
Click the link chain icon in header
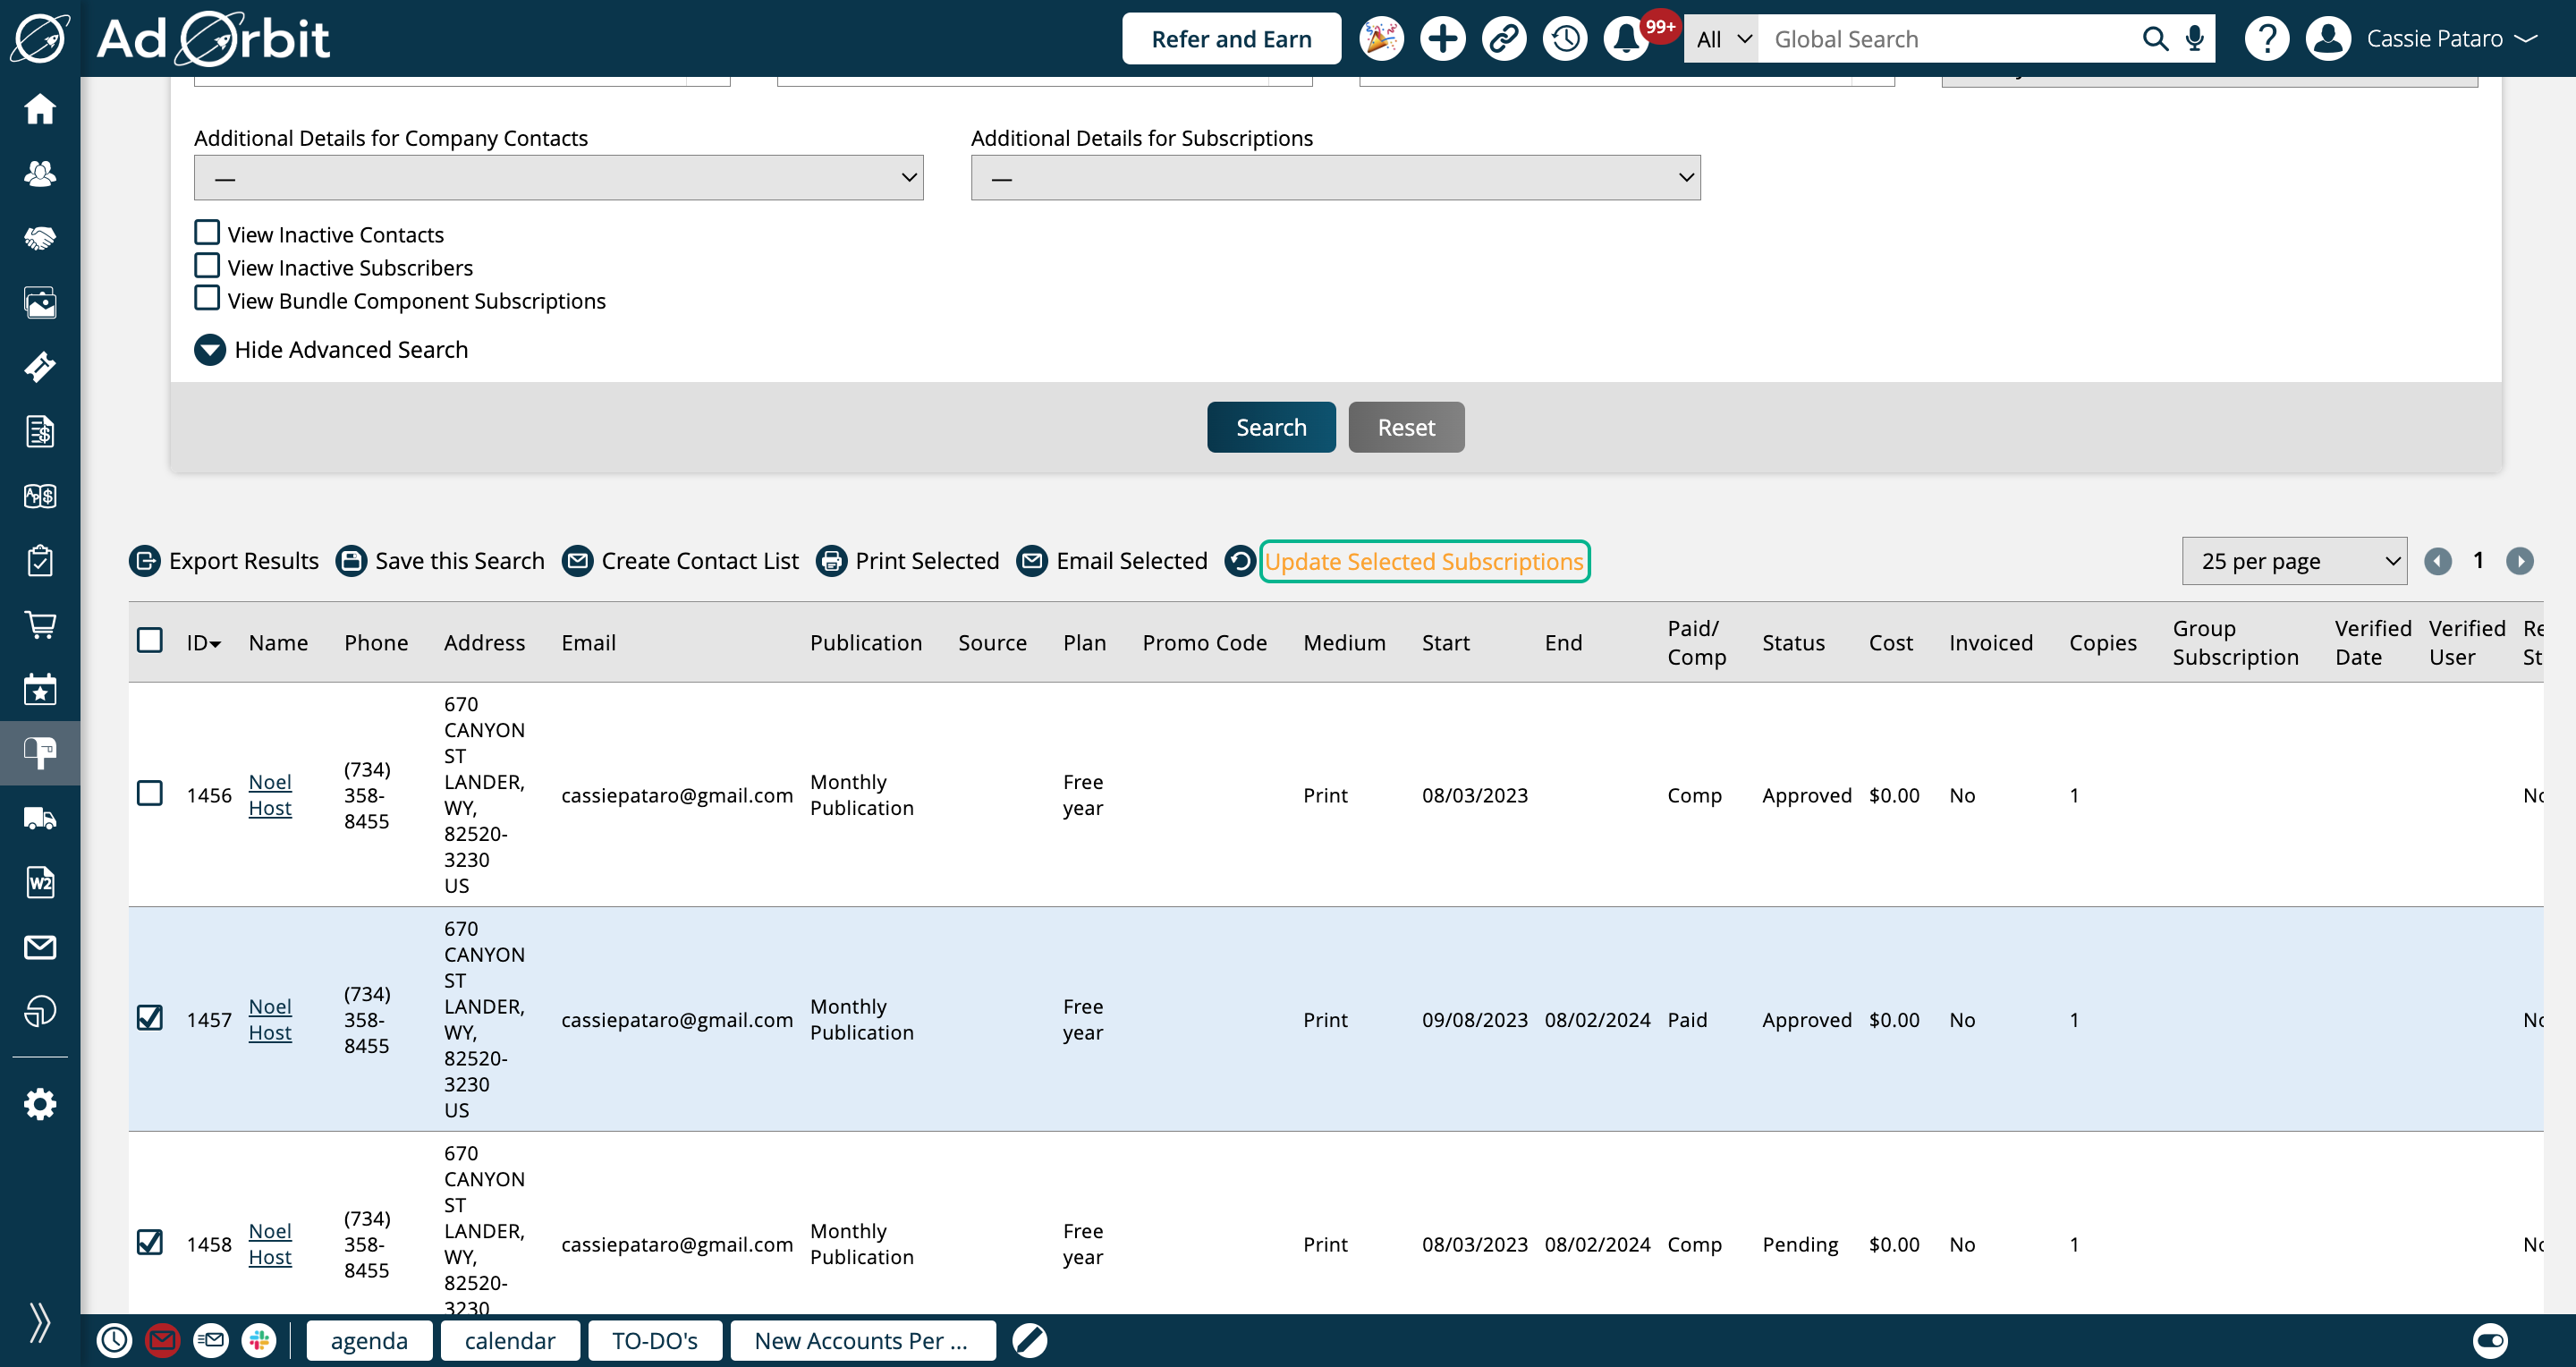[1504, 39]
